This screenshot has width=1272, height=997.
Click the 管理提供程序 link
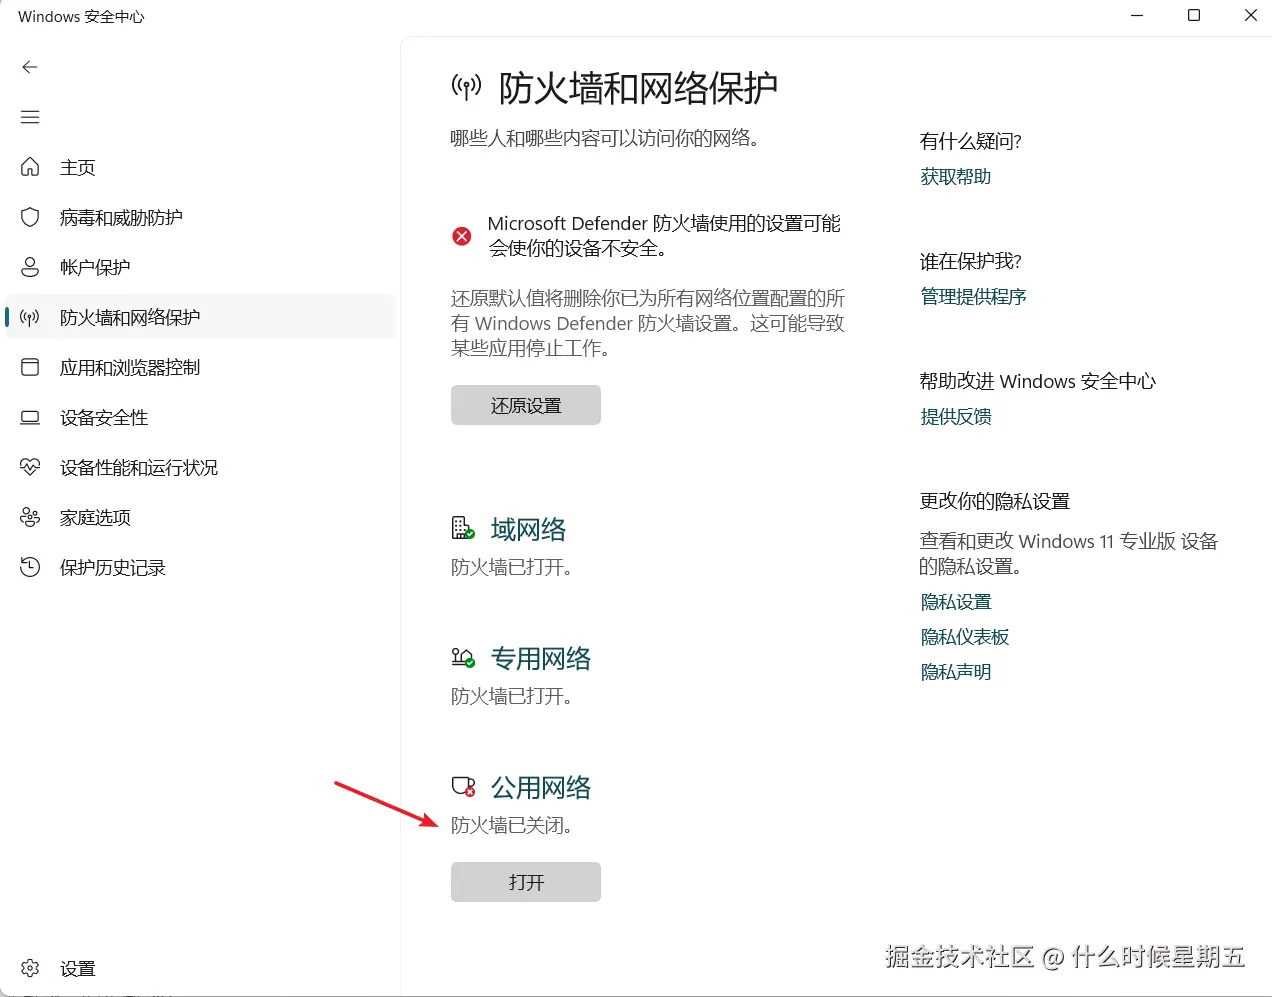(x=974, y=297)
